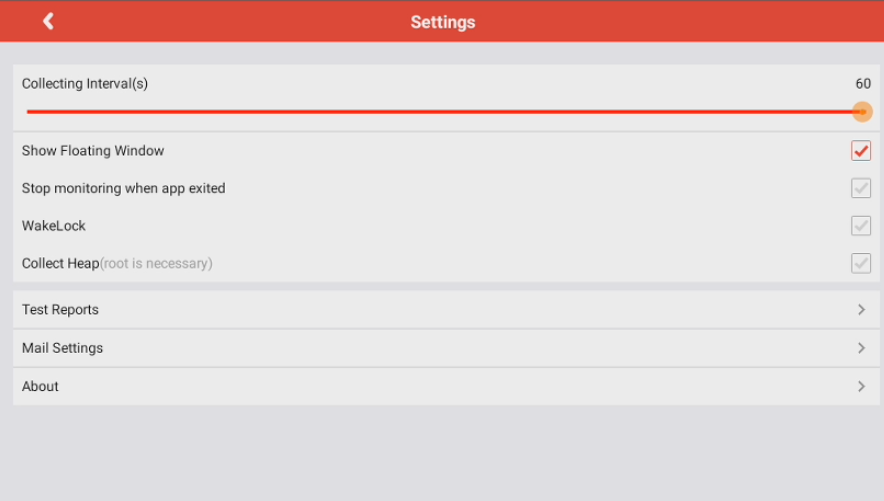Toggle the Collect Heap checkbox
The width and height of the screenshot is (884, 501).
pos(861,263)
